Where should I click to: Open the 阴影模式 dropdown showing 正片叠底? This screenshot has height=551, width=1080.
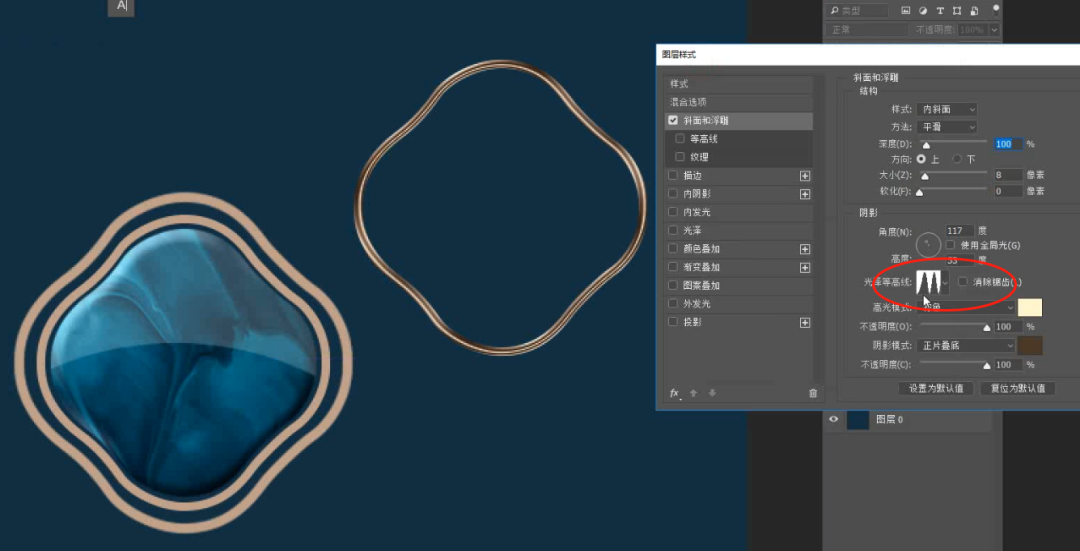coord(966,345)
